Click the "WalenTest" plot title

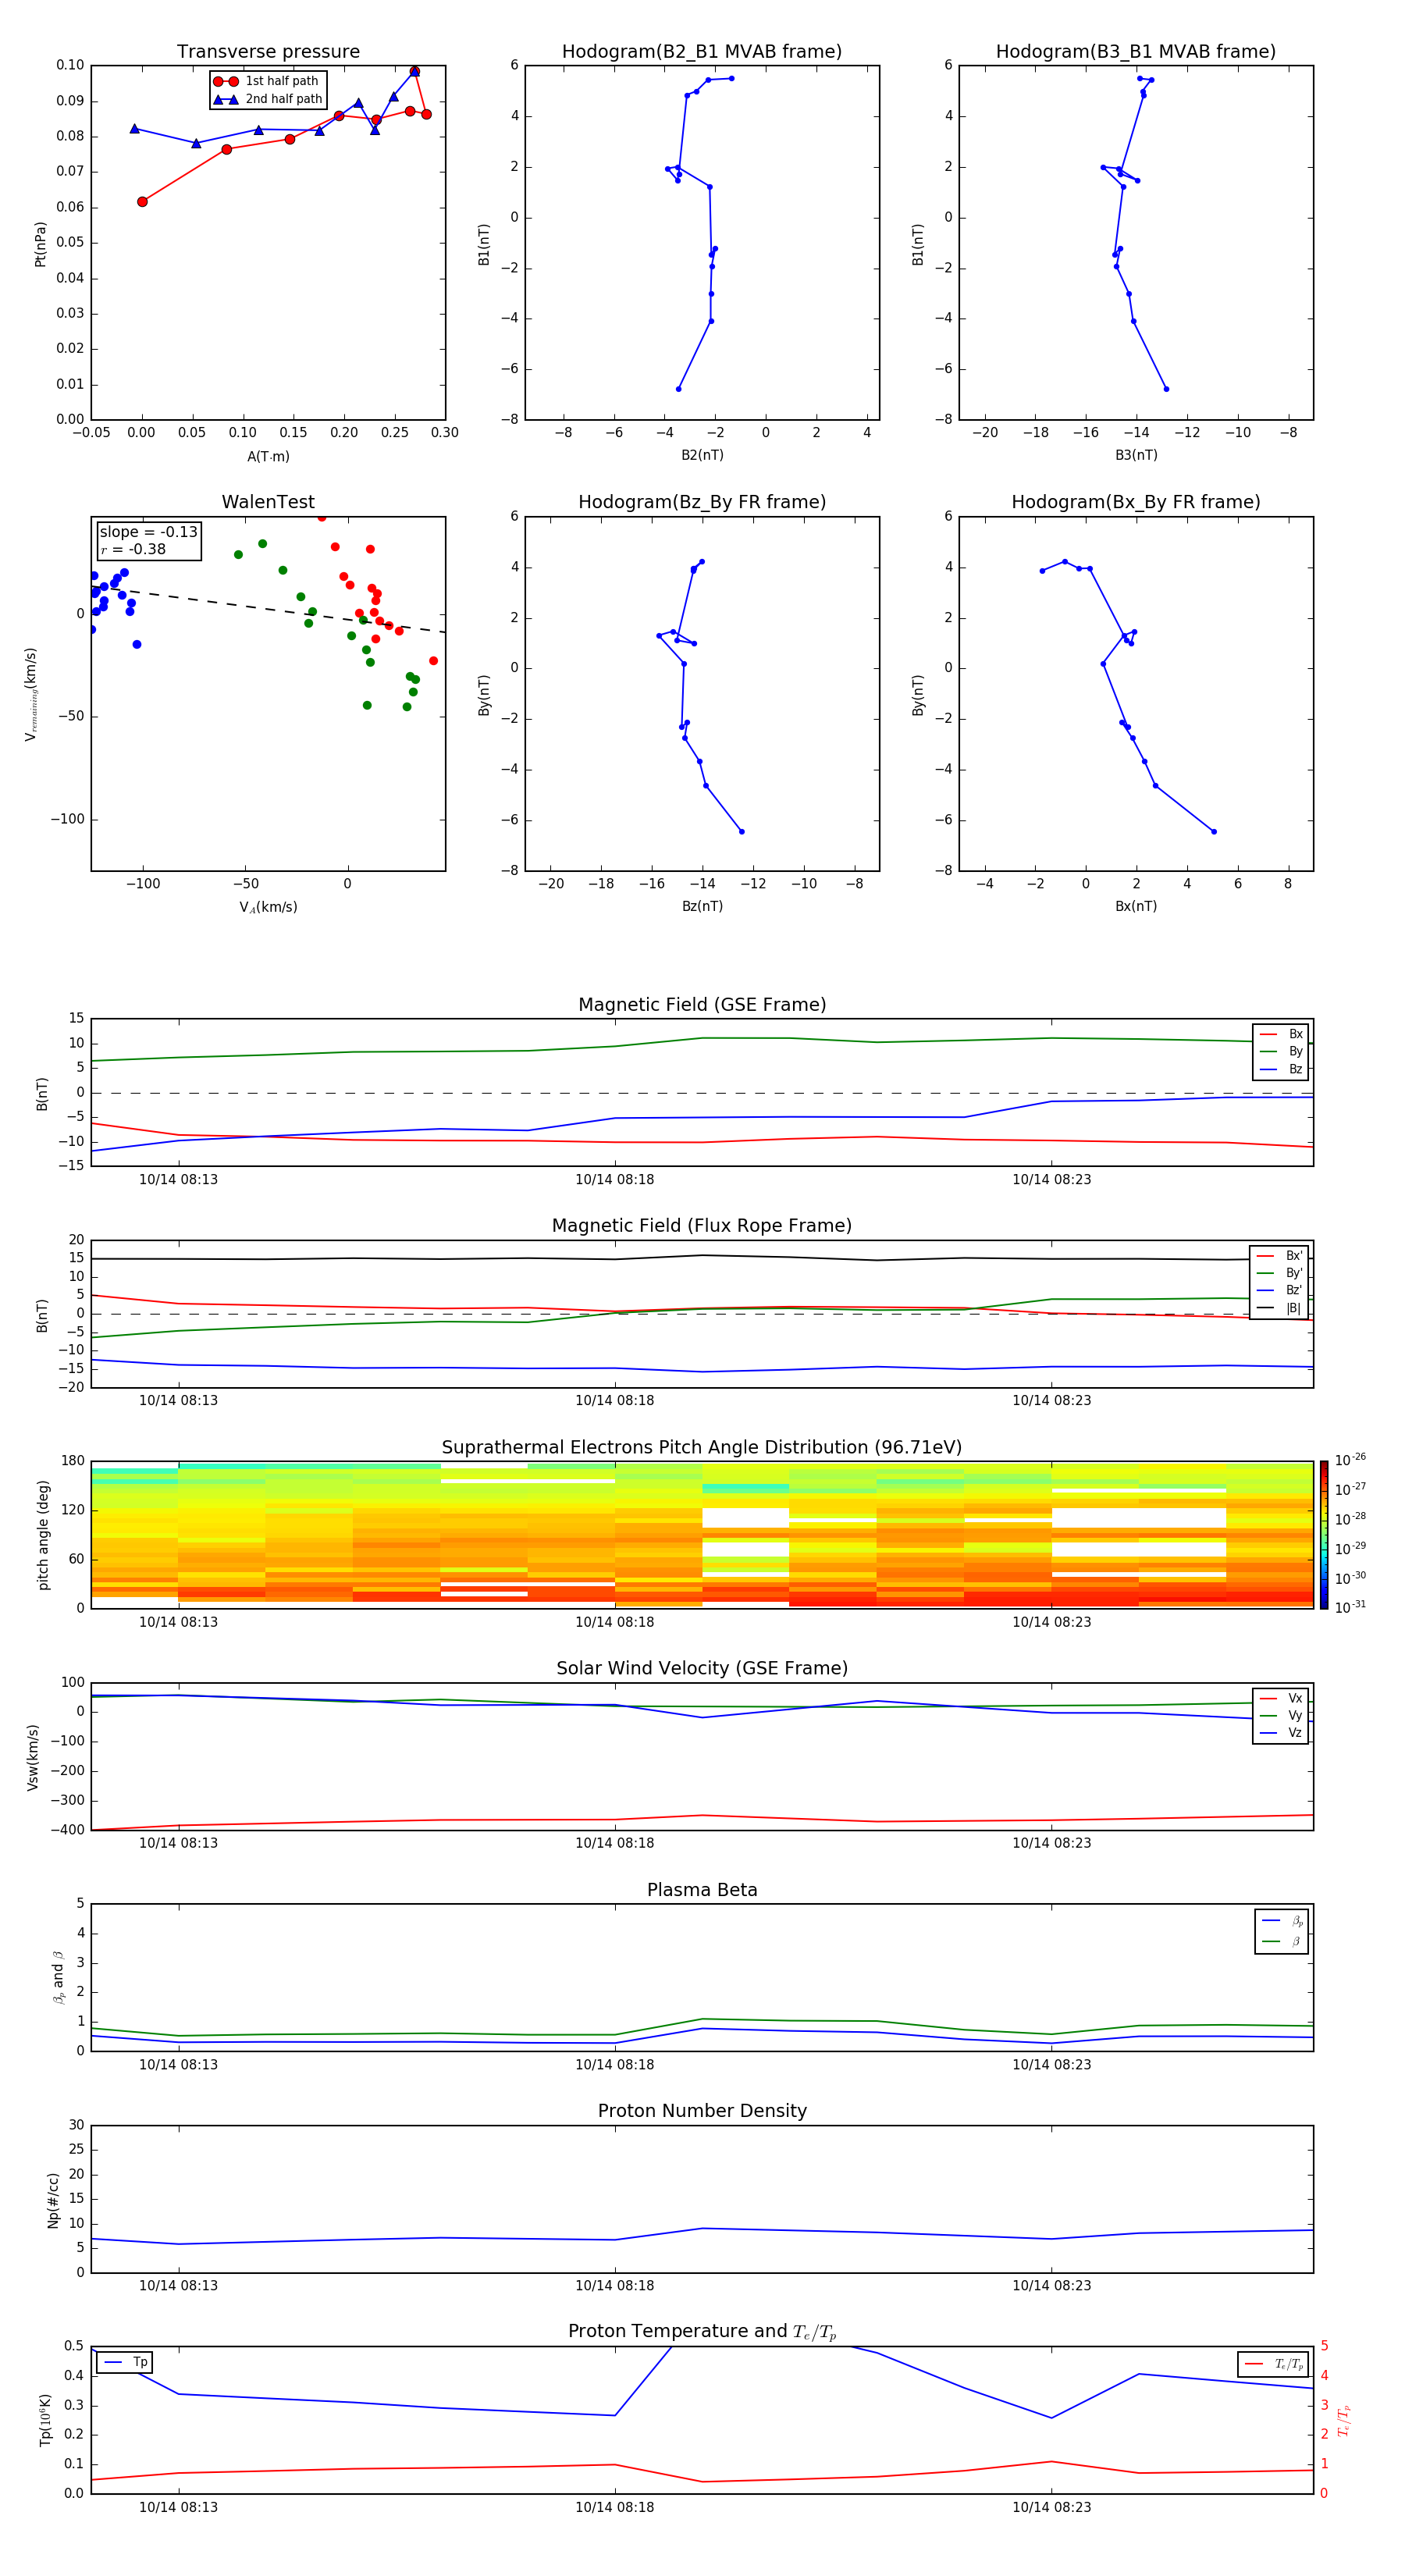point(268,502)
